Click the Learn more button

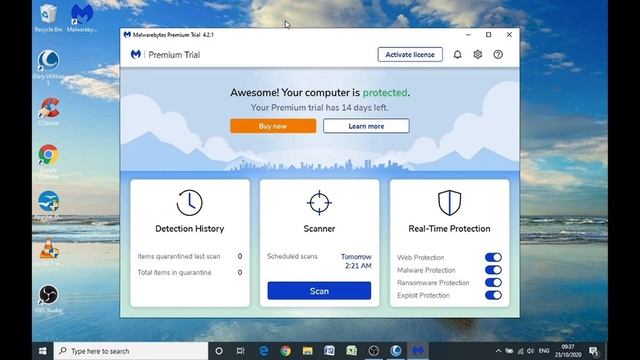click(x=366, y=126)
